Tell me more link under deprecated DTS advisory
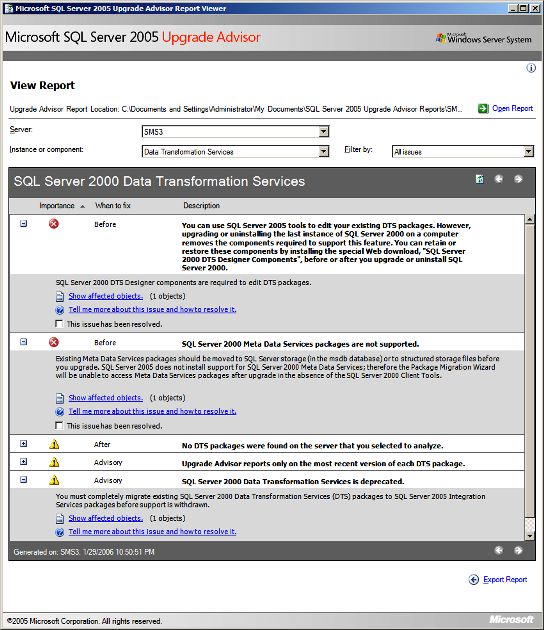Image resolution: width=544 pixels, height=630 pixels. (152, 532)
